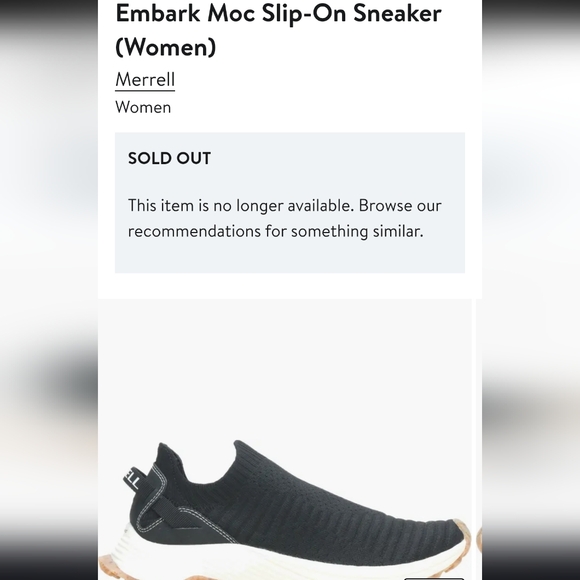580x580 pixels.
Task: Click the 'Browse our' text in the notice
Action: pyautogui.click(x=400, y=205)
